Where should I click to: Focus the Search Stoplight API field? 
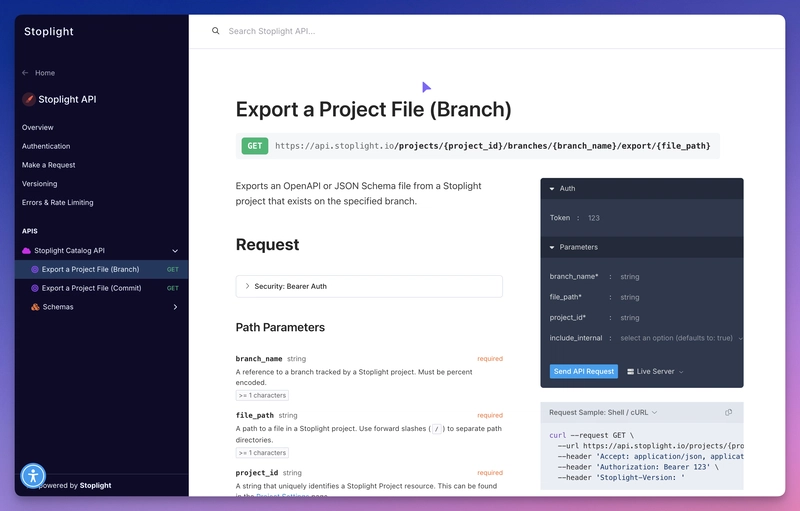(x=272, y=31)
